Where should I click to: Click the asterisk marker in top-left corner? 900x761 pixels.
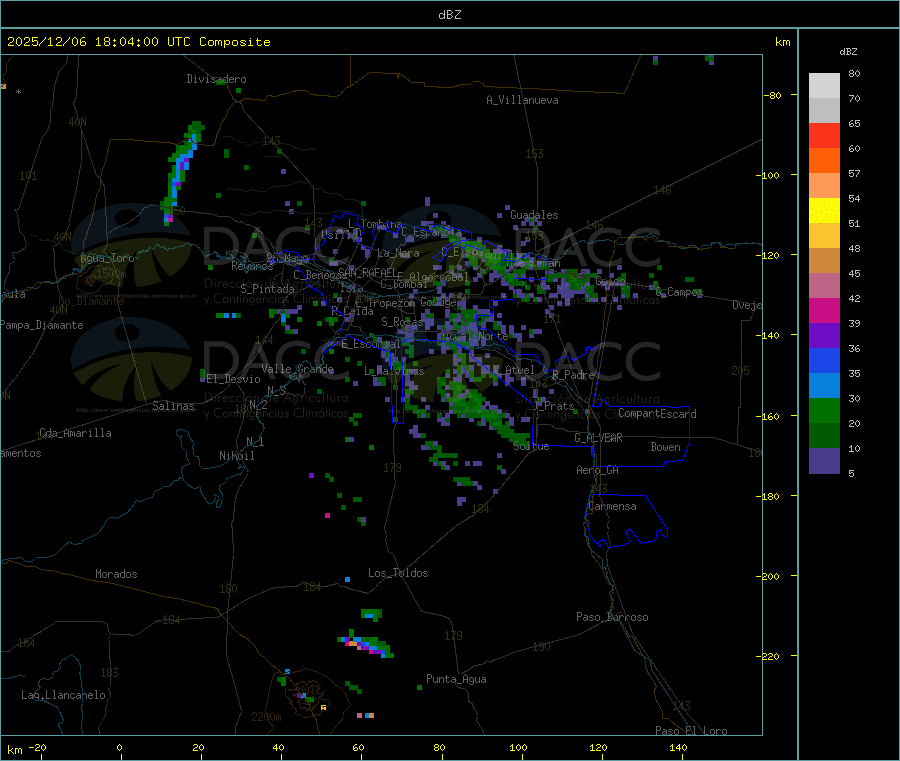pos(19,92)
